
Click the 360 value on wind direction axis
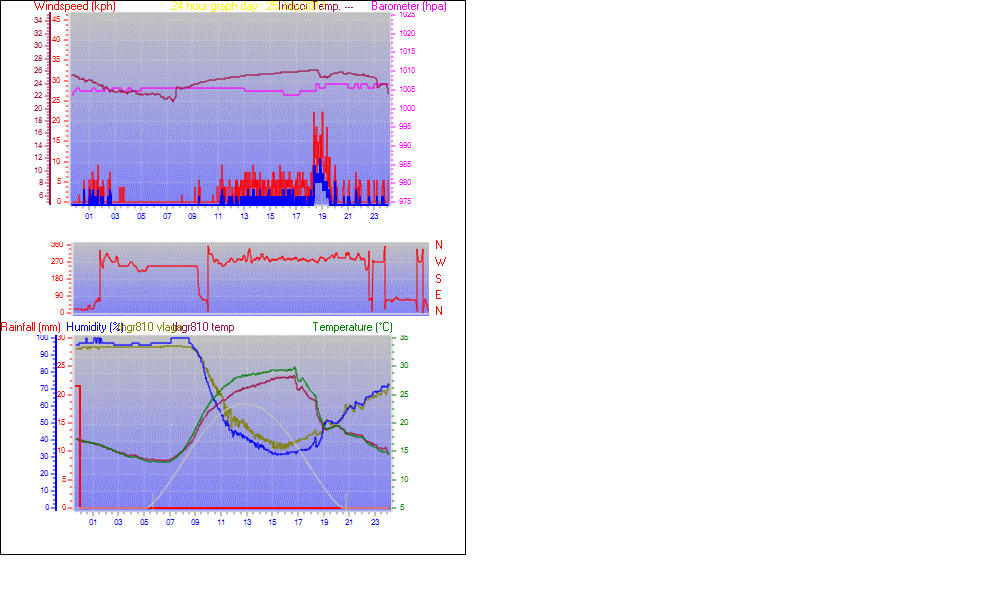click(x=56, y=245)
